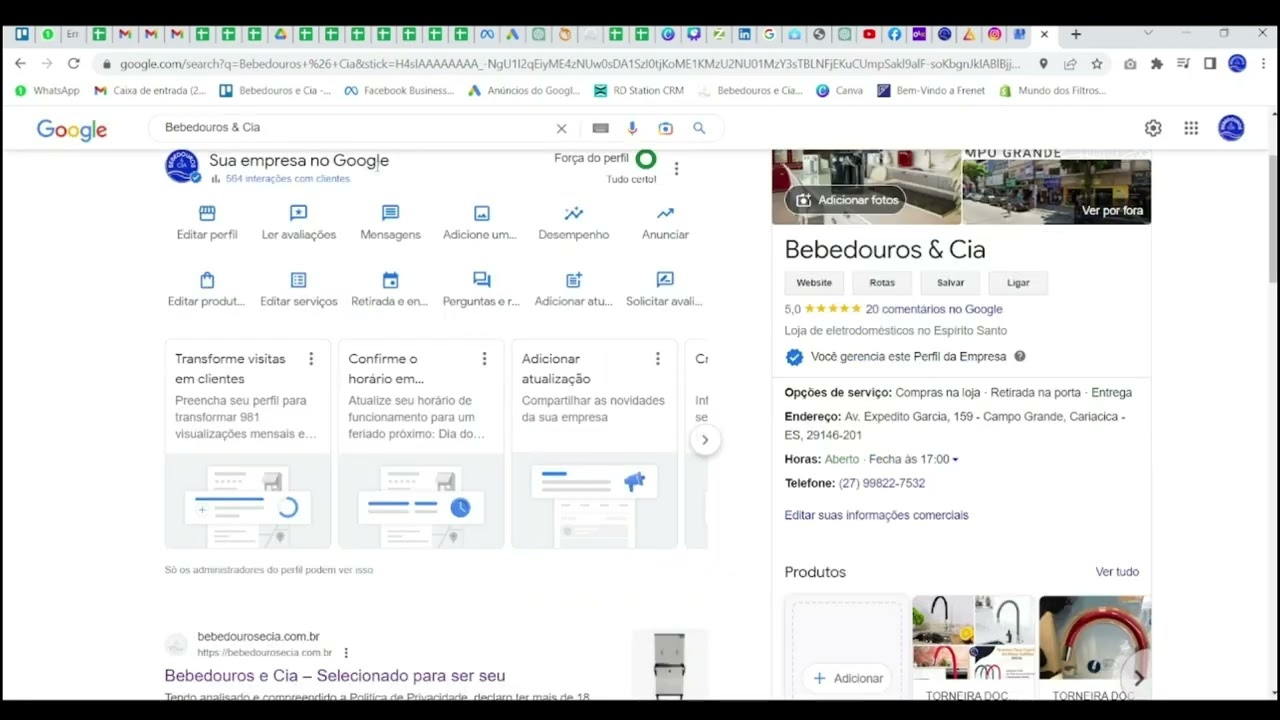The width and height of the screenshot is (1280, 720).
Task: Click Adicionar product placeholder card
Action: pyautogui.click(x=848, y=648)
